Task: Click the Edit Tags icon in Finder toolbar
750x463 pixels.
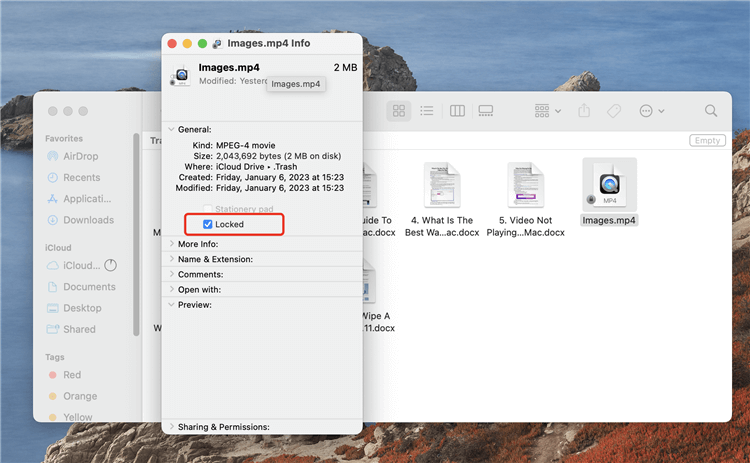Action: (614, 111)
